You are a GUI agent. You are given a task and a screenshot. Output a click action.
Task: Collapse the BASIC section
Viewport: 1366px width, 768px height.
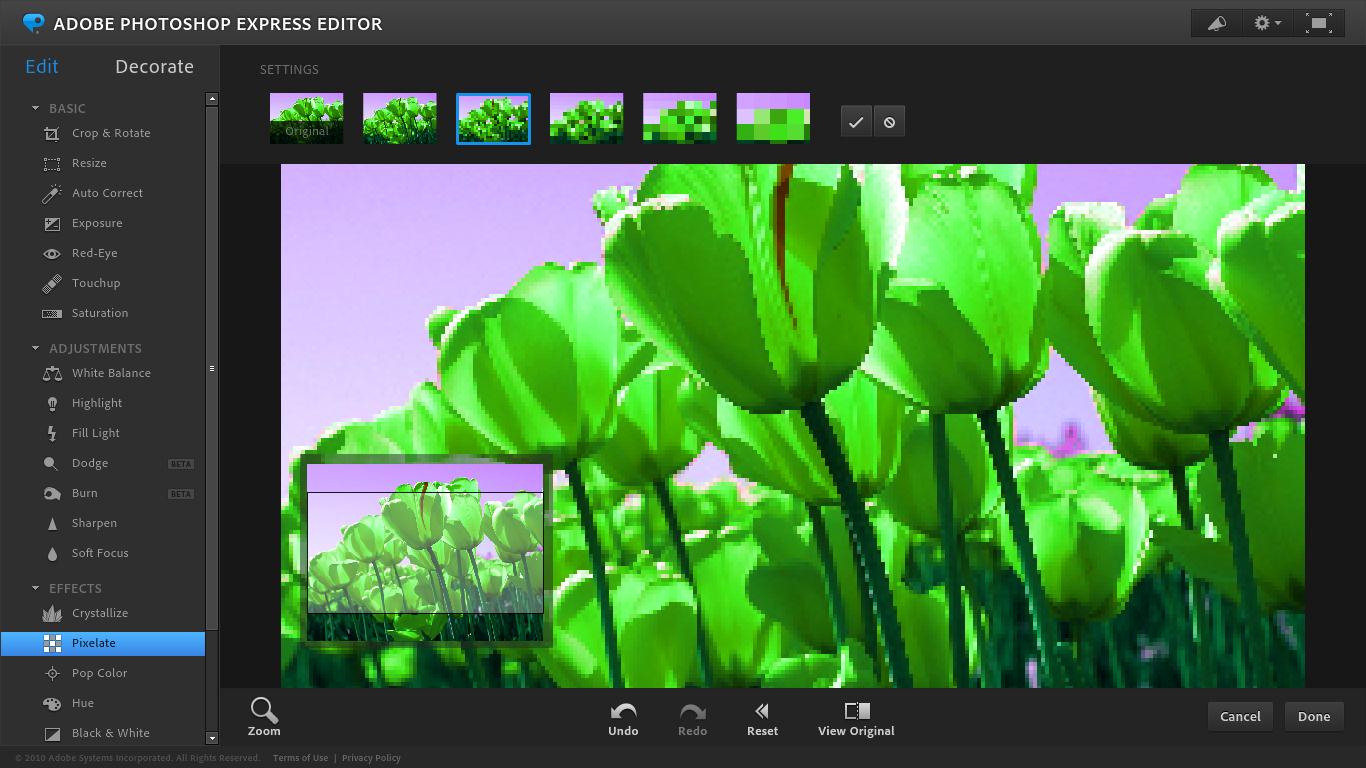point(36,108)
